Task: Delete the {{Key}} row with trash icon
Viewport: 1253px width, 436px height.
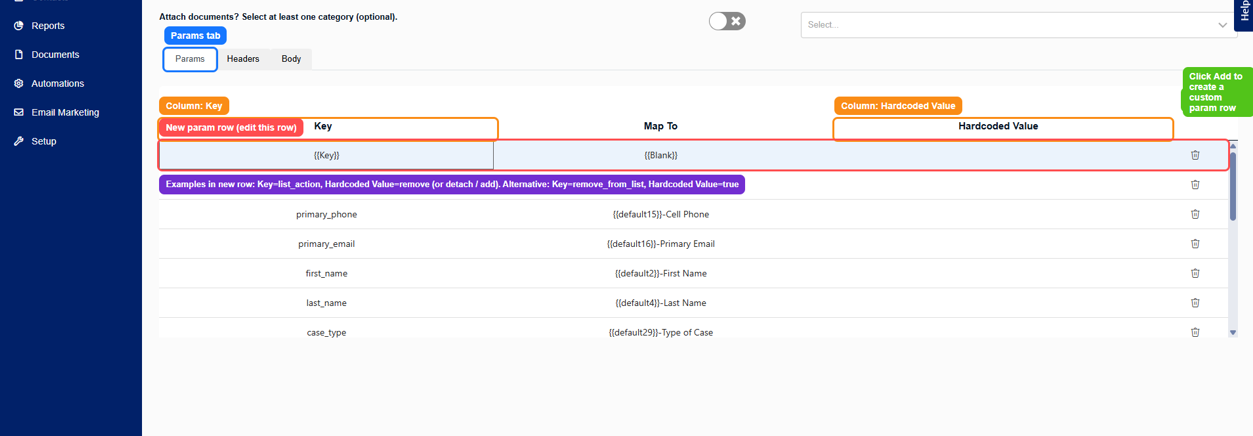Action: [1195, 155]
